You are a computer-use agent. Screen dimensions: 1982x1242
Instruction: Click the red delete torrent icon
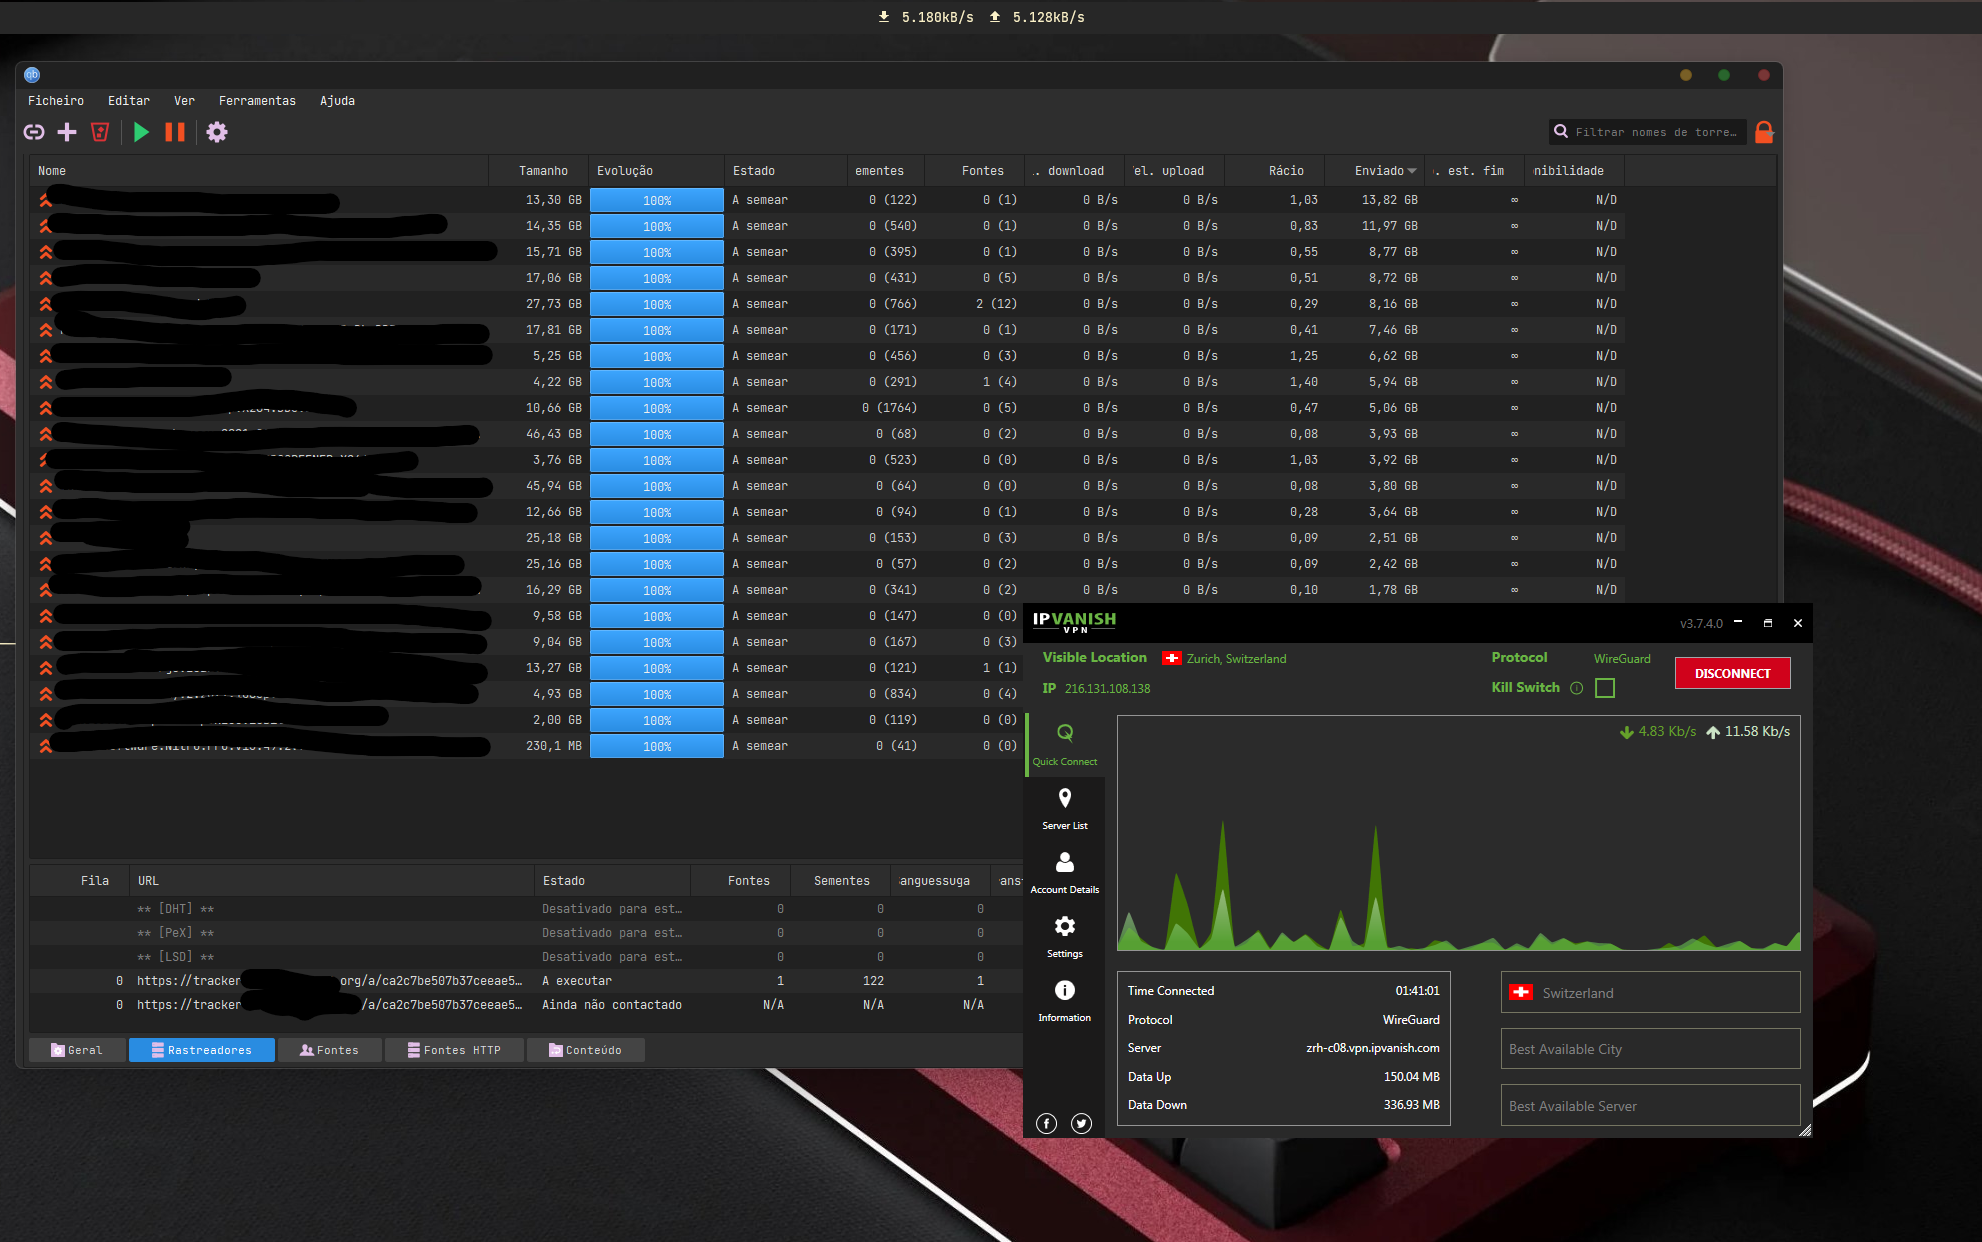(x=100, y=132)
